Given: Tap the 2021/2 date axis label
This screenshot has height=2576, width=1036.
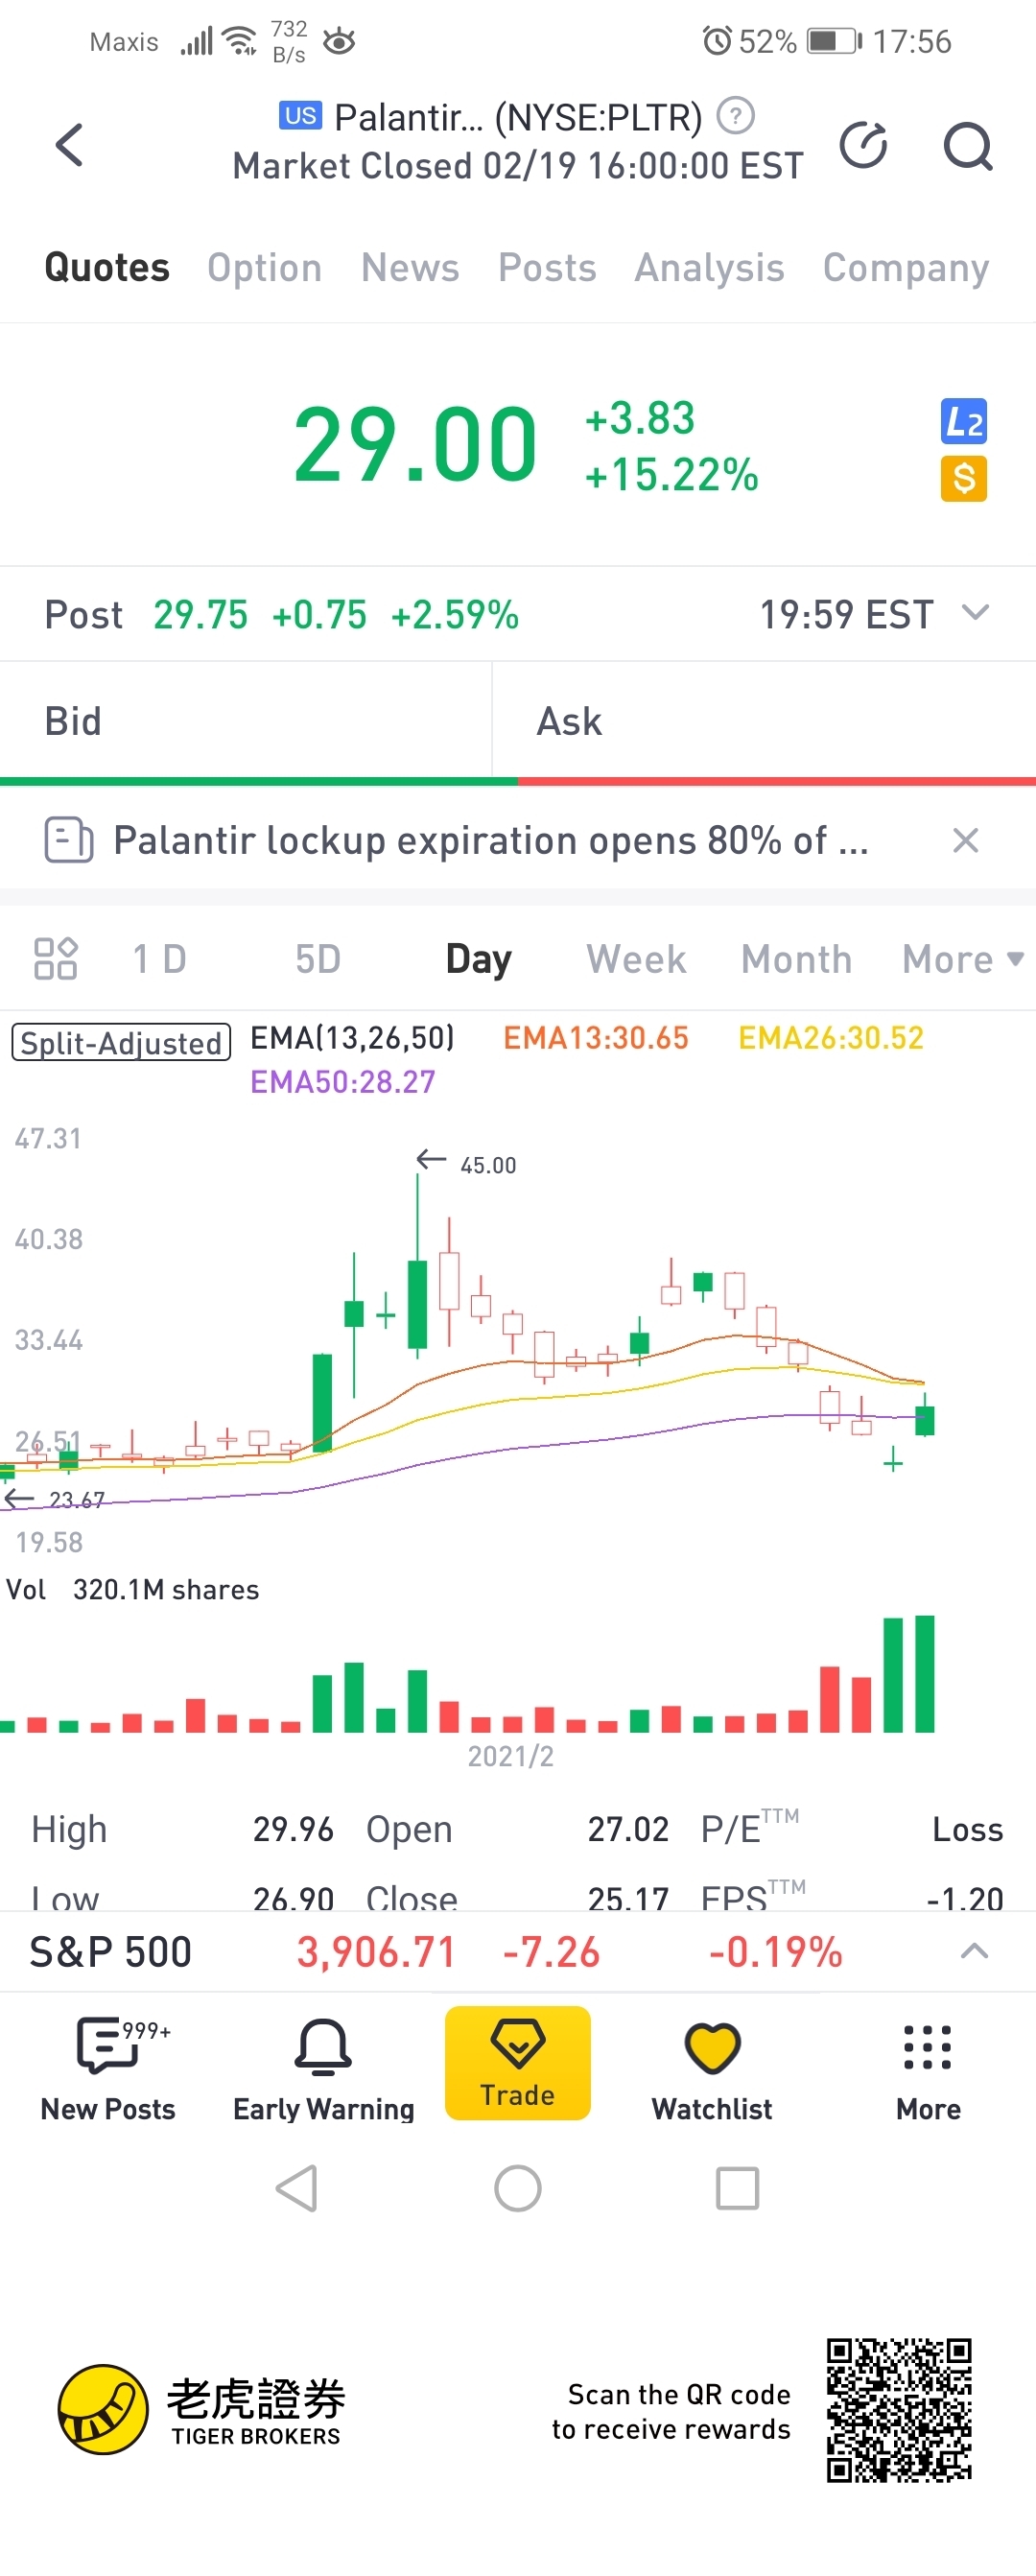Looking at the screenshot, I should 511,1755.
